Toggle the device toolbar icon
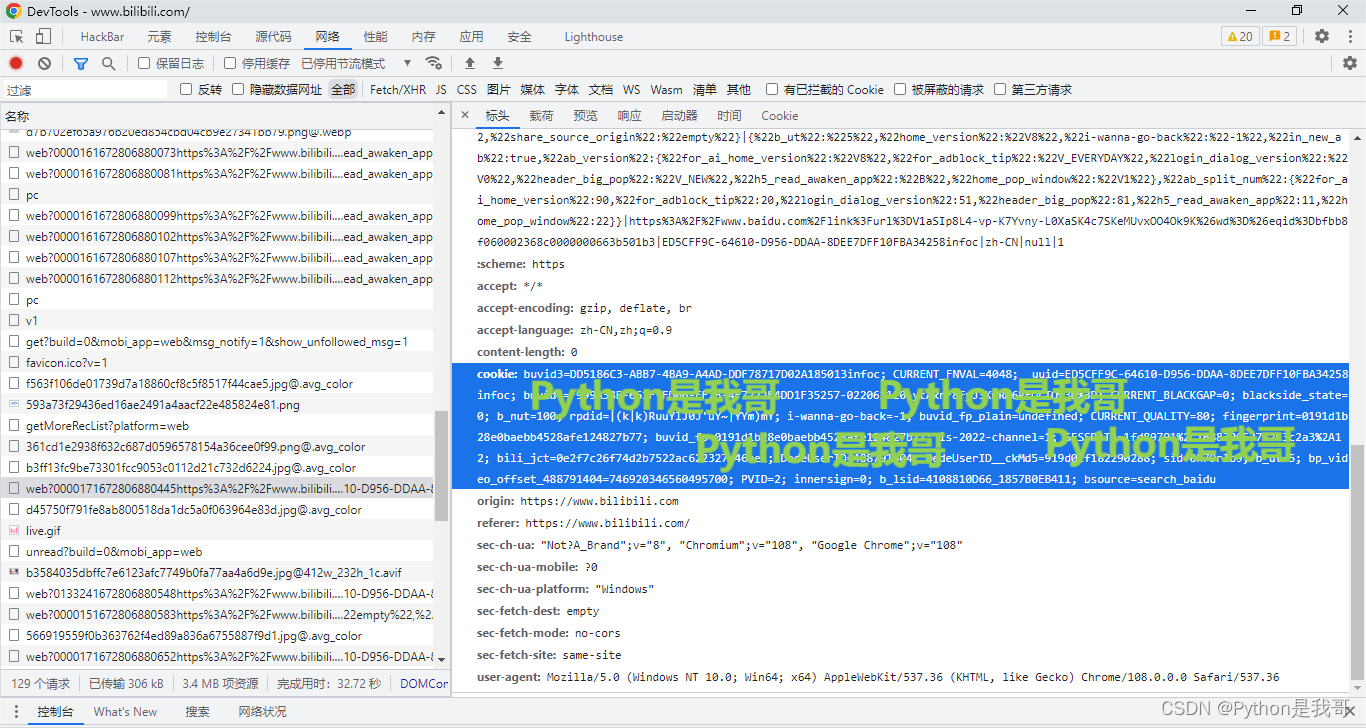Viewport: 1366px width, 728px height. pyautogui.click(x=43, y=37)
